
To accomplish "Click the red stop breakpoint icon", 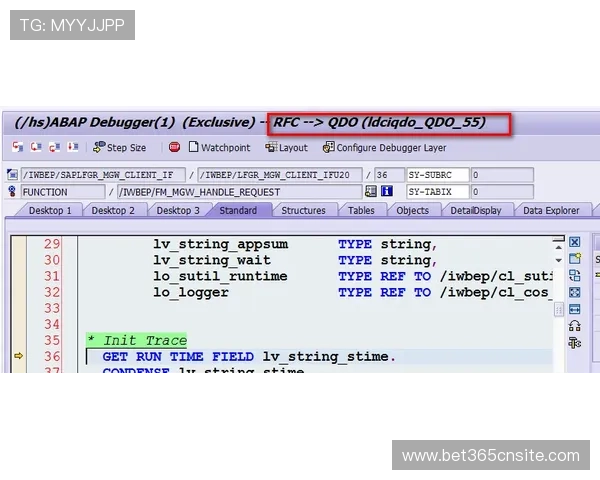I will (175, 147).
